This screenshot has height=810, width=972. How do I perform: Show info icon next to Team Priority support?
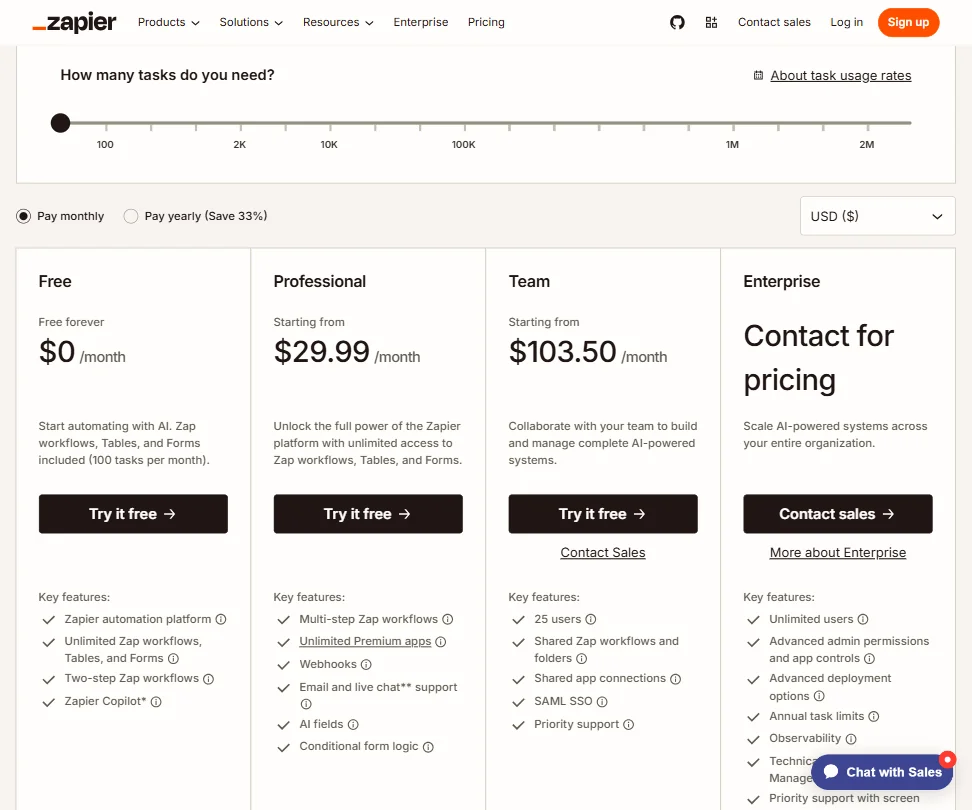[629, 724]
